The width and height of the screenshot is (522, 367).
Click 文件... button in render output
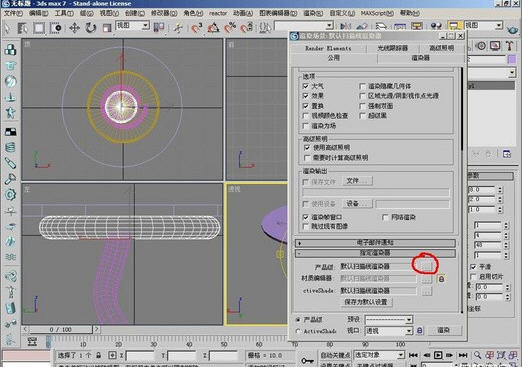point(357,181)
